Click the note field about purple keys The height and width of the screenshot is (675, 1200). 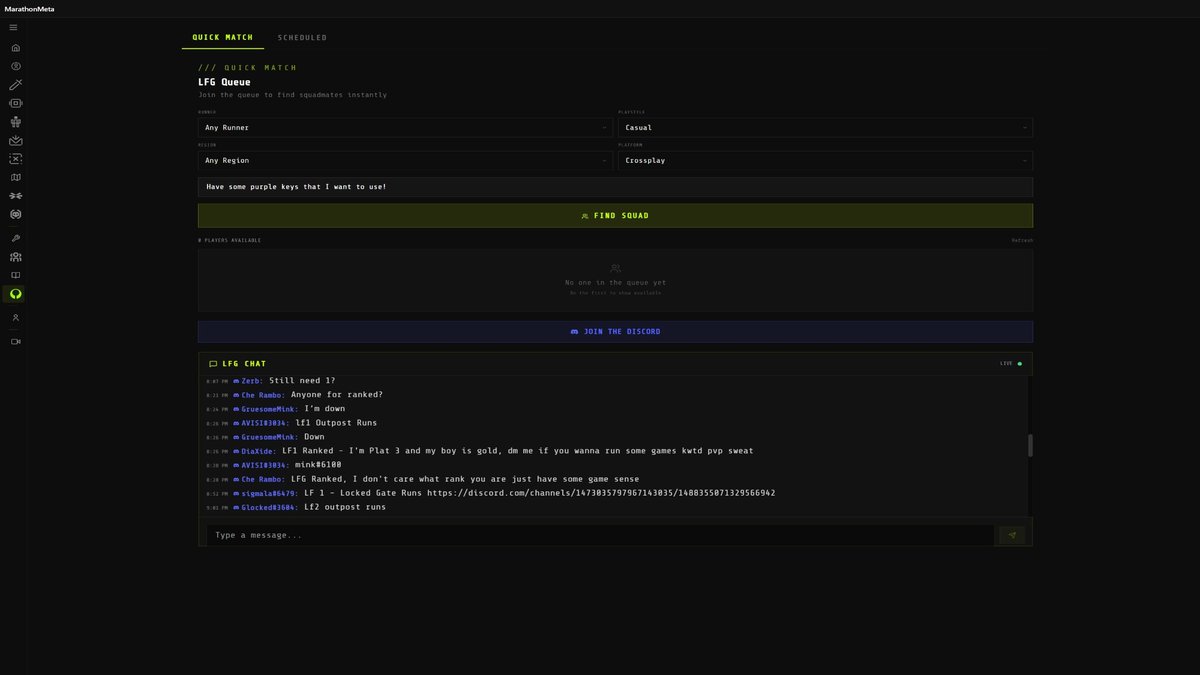(x=615, y=187)
